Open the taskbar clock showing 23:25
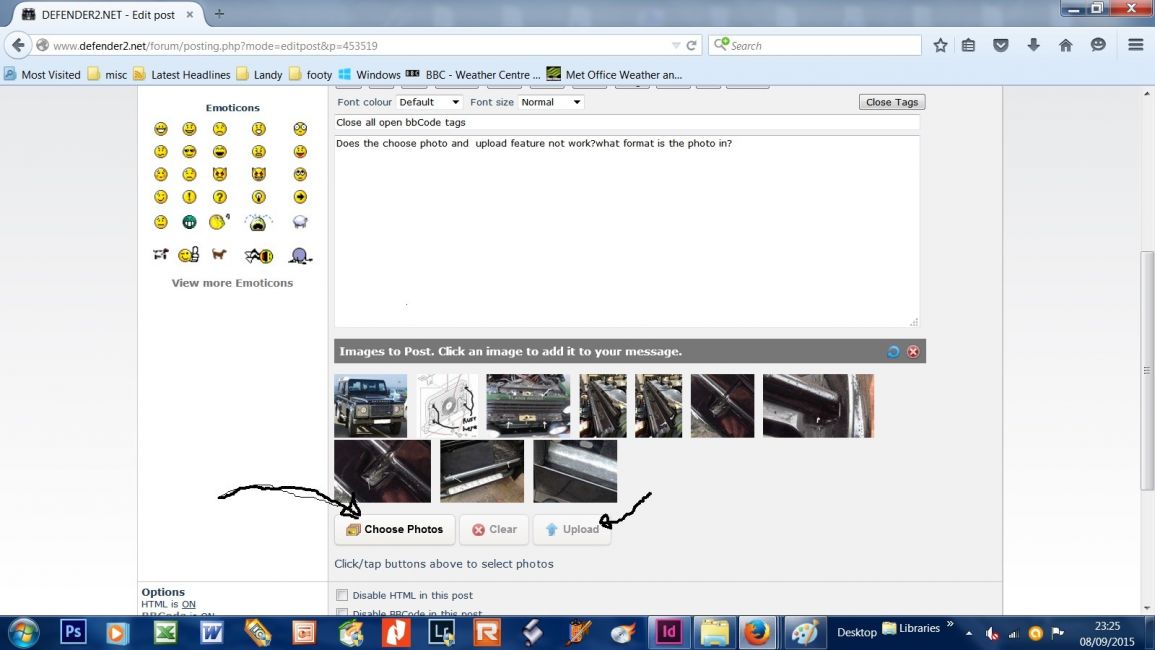 (1107, 633)
